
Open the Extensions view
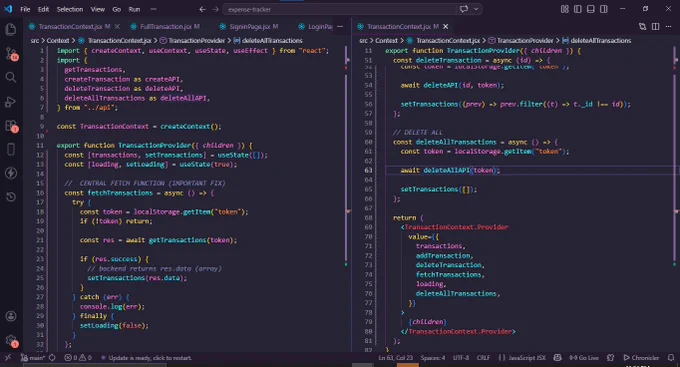(11, 126)
